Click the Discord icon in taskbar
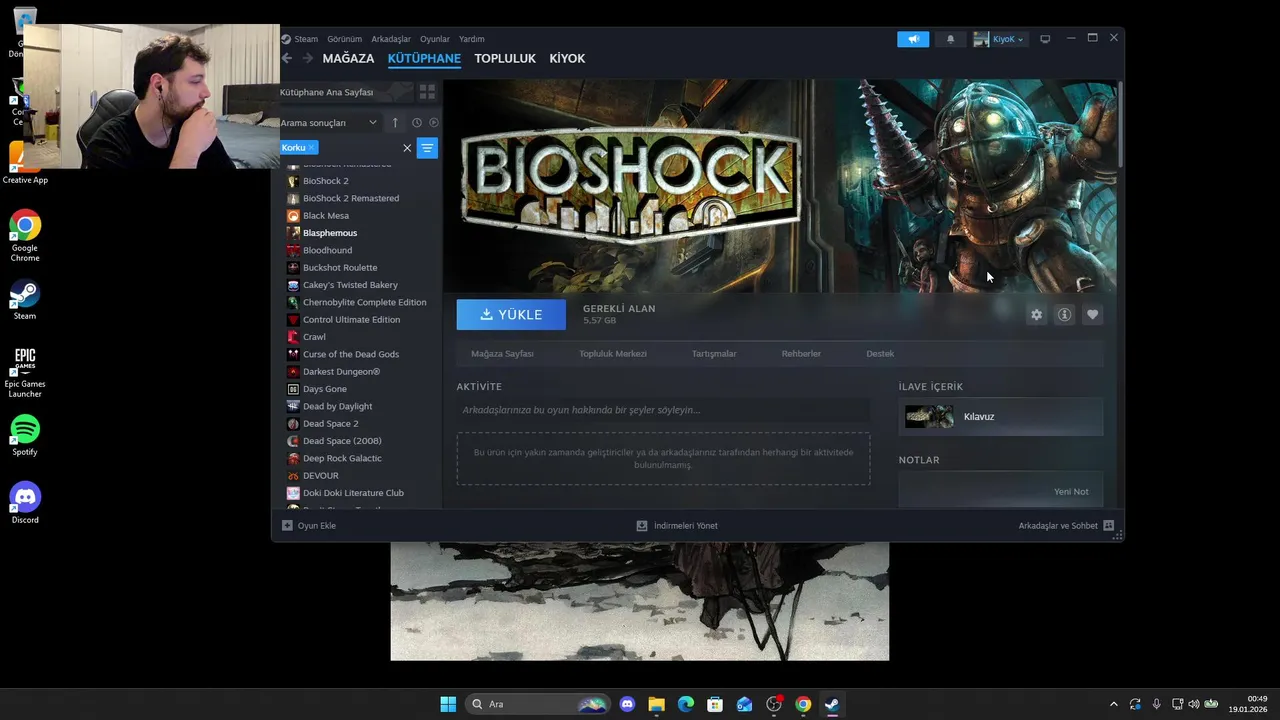The image size is (1280, 720). [627, 704]
